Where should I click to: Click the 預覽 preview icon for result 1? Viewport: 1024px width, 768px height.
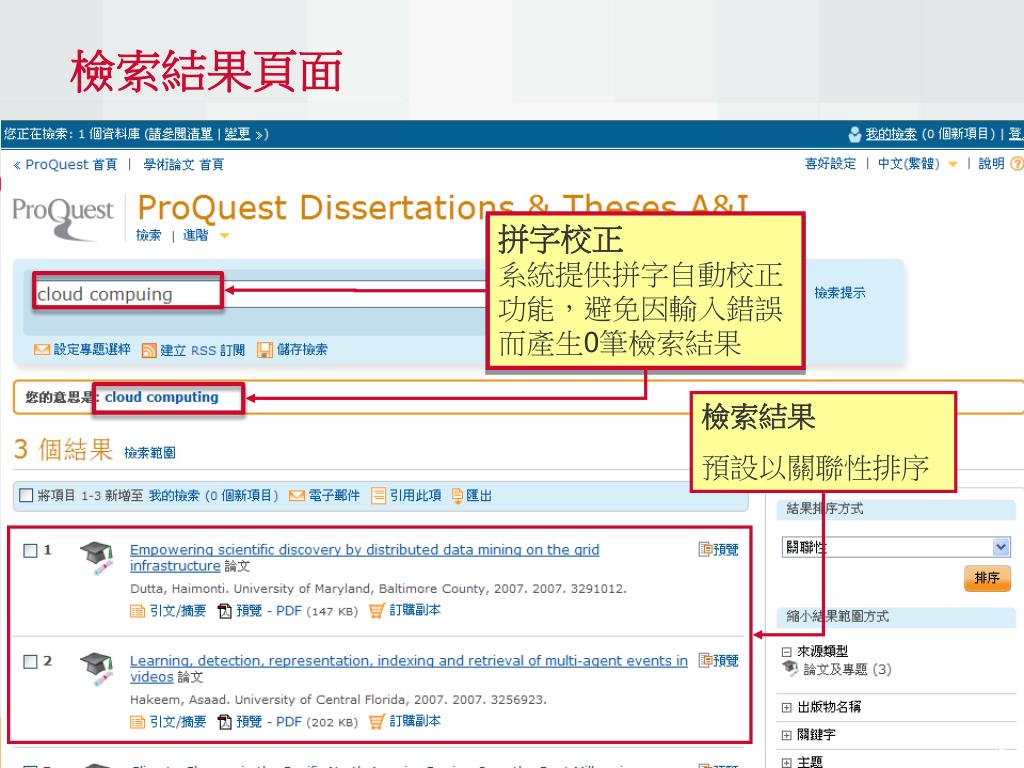[x=705, y=549]
